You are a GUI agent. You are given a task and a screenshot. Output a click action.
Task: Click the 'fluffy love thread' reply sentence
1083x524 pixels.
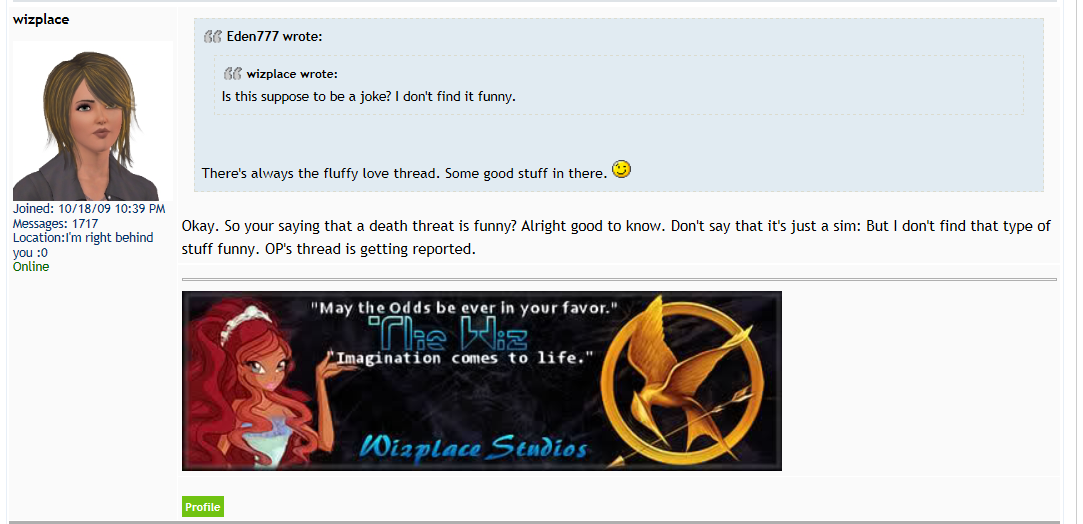405,173
